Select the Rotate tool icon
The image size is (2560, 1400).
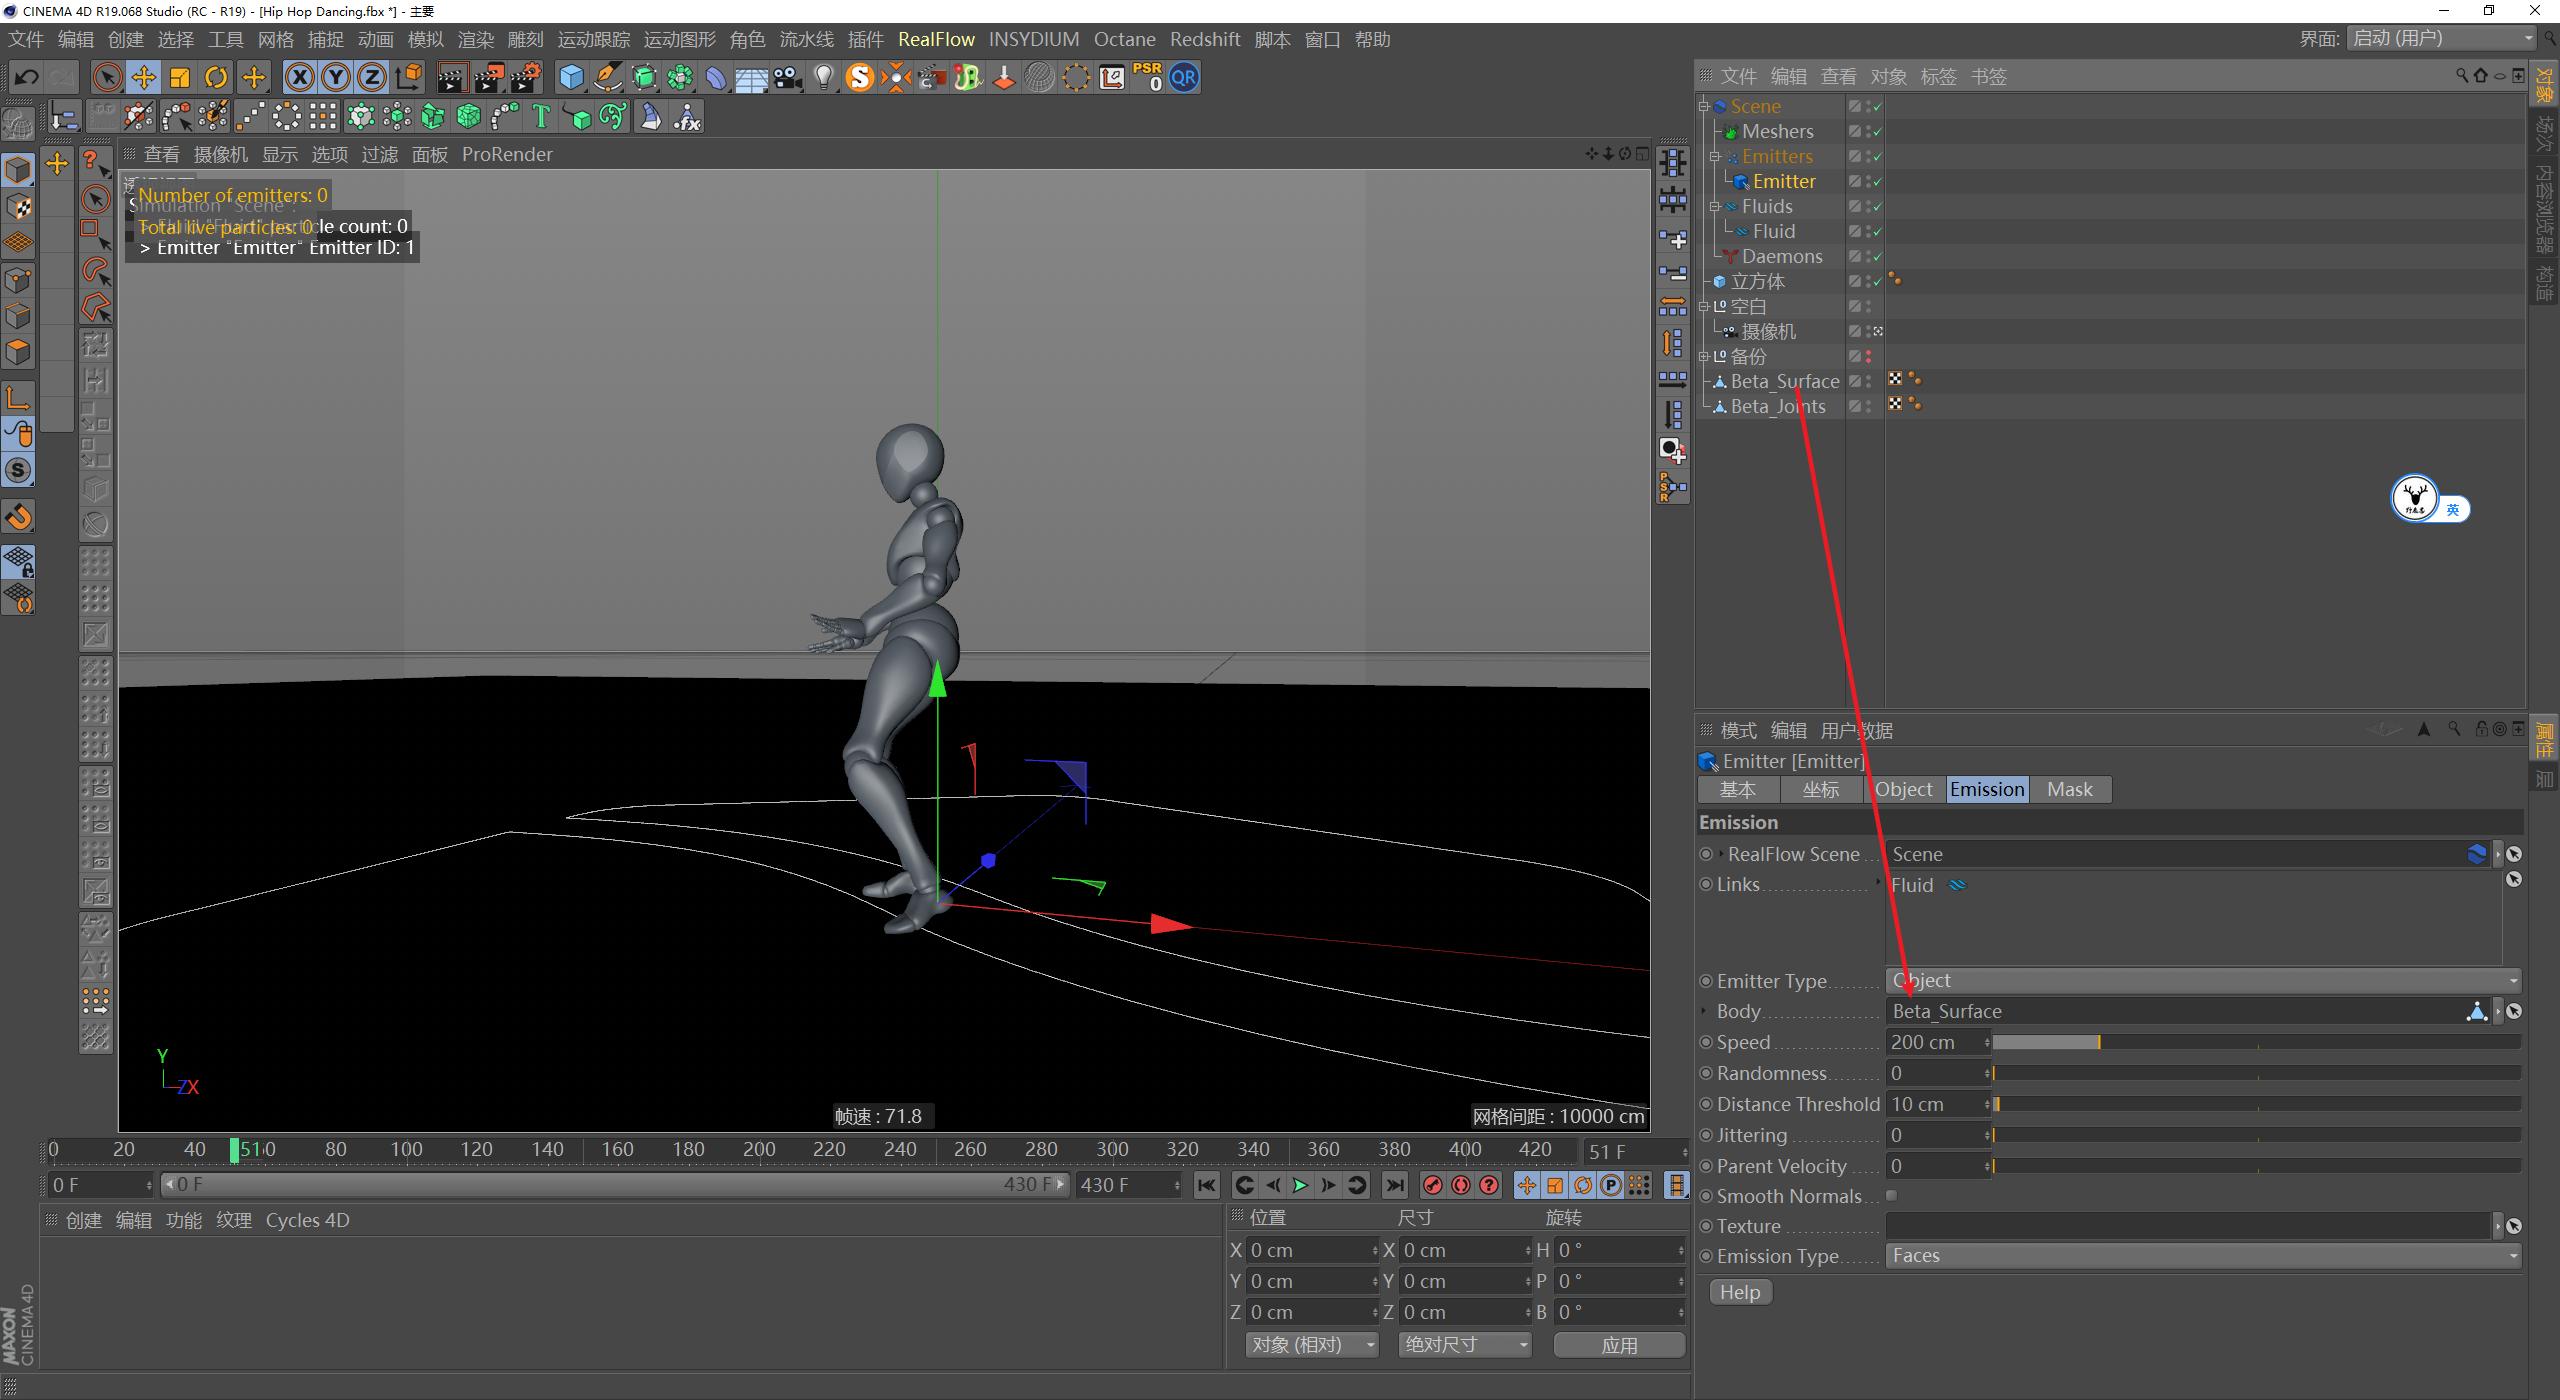[216, 77]
